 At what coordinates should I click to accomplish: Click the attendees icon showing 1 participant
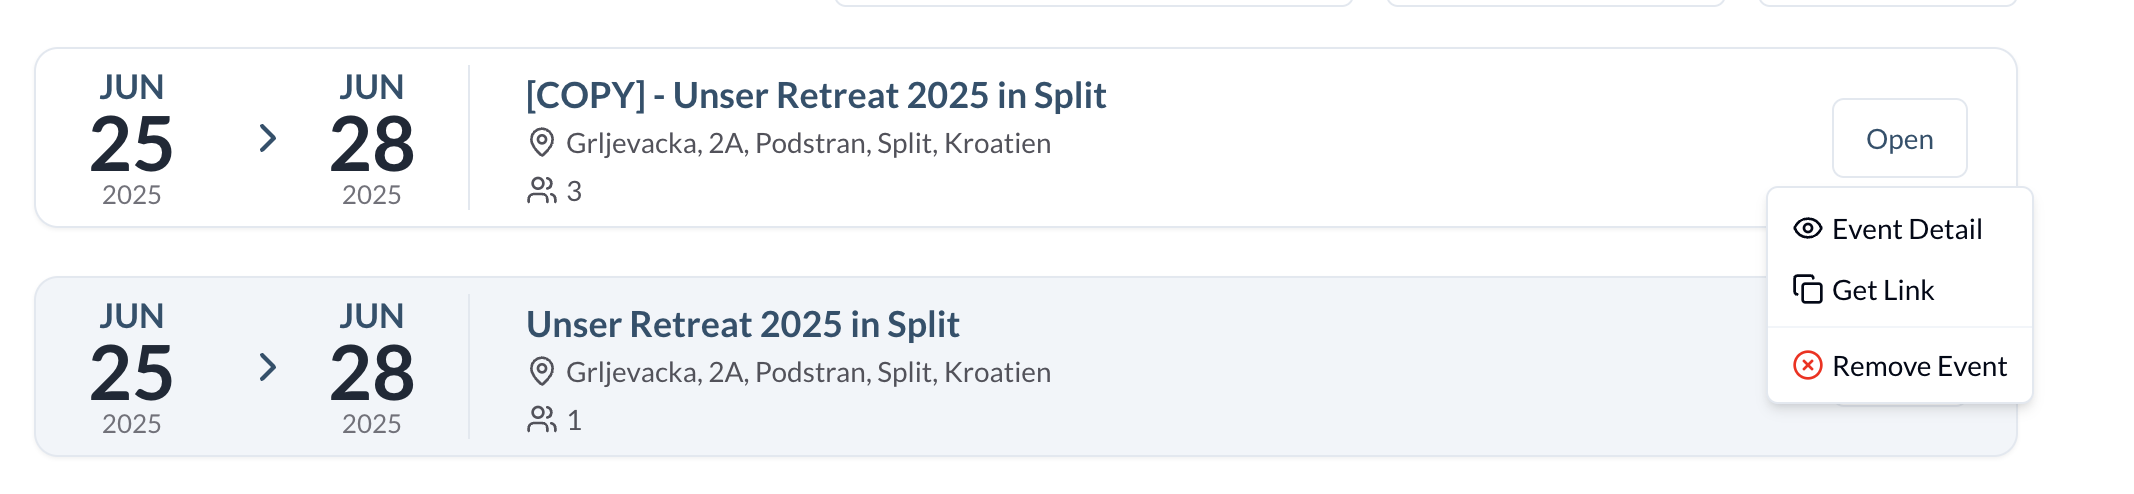coord(541,420)
